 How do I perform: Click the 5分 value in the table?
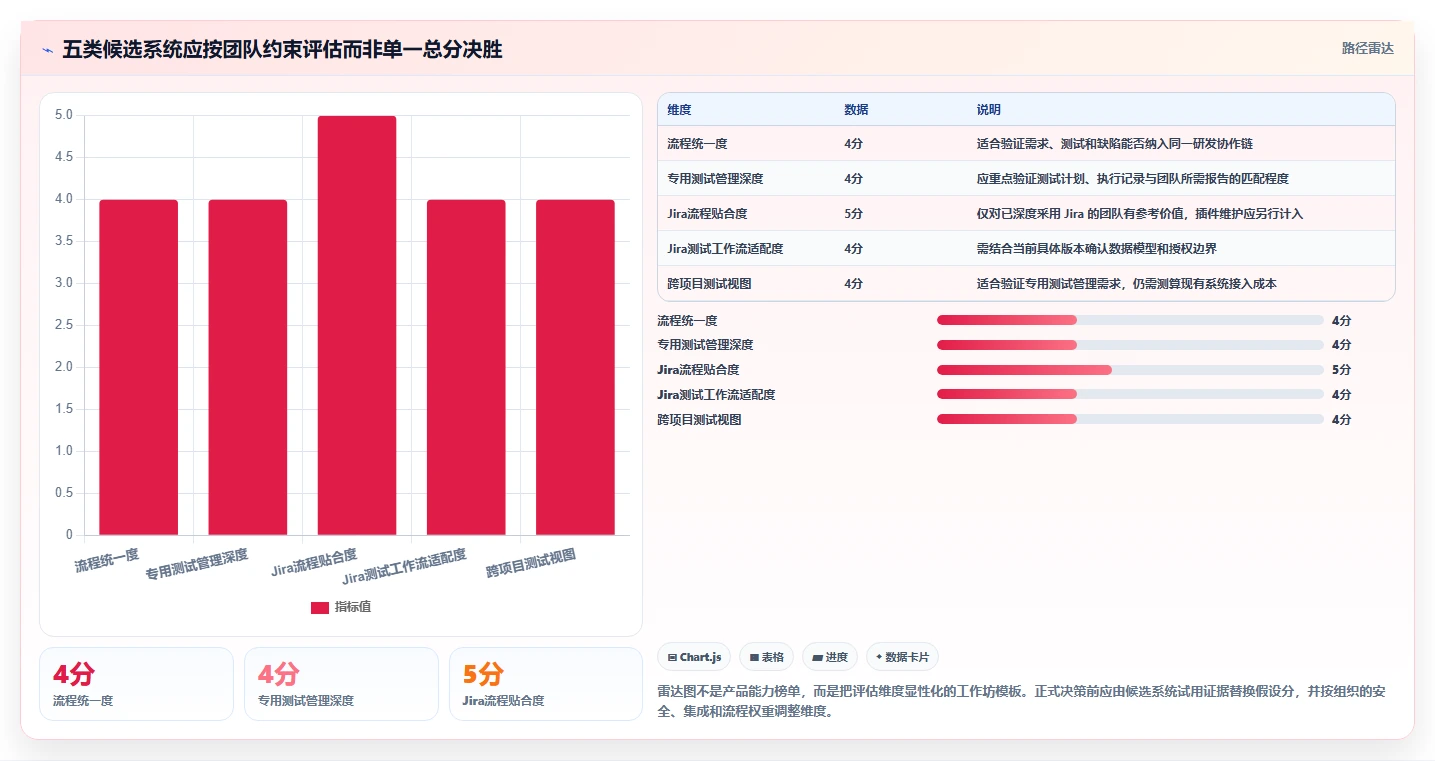[x=854, y=214]
